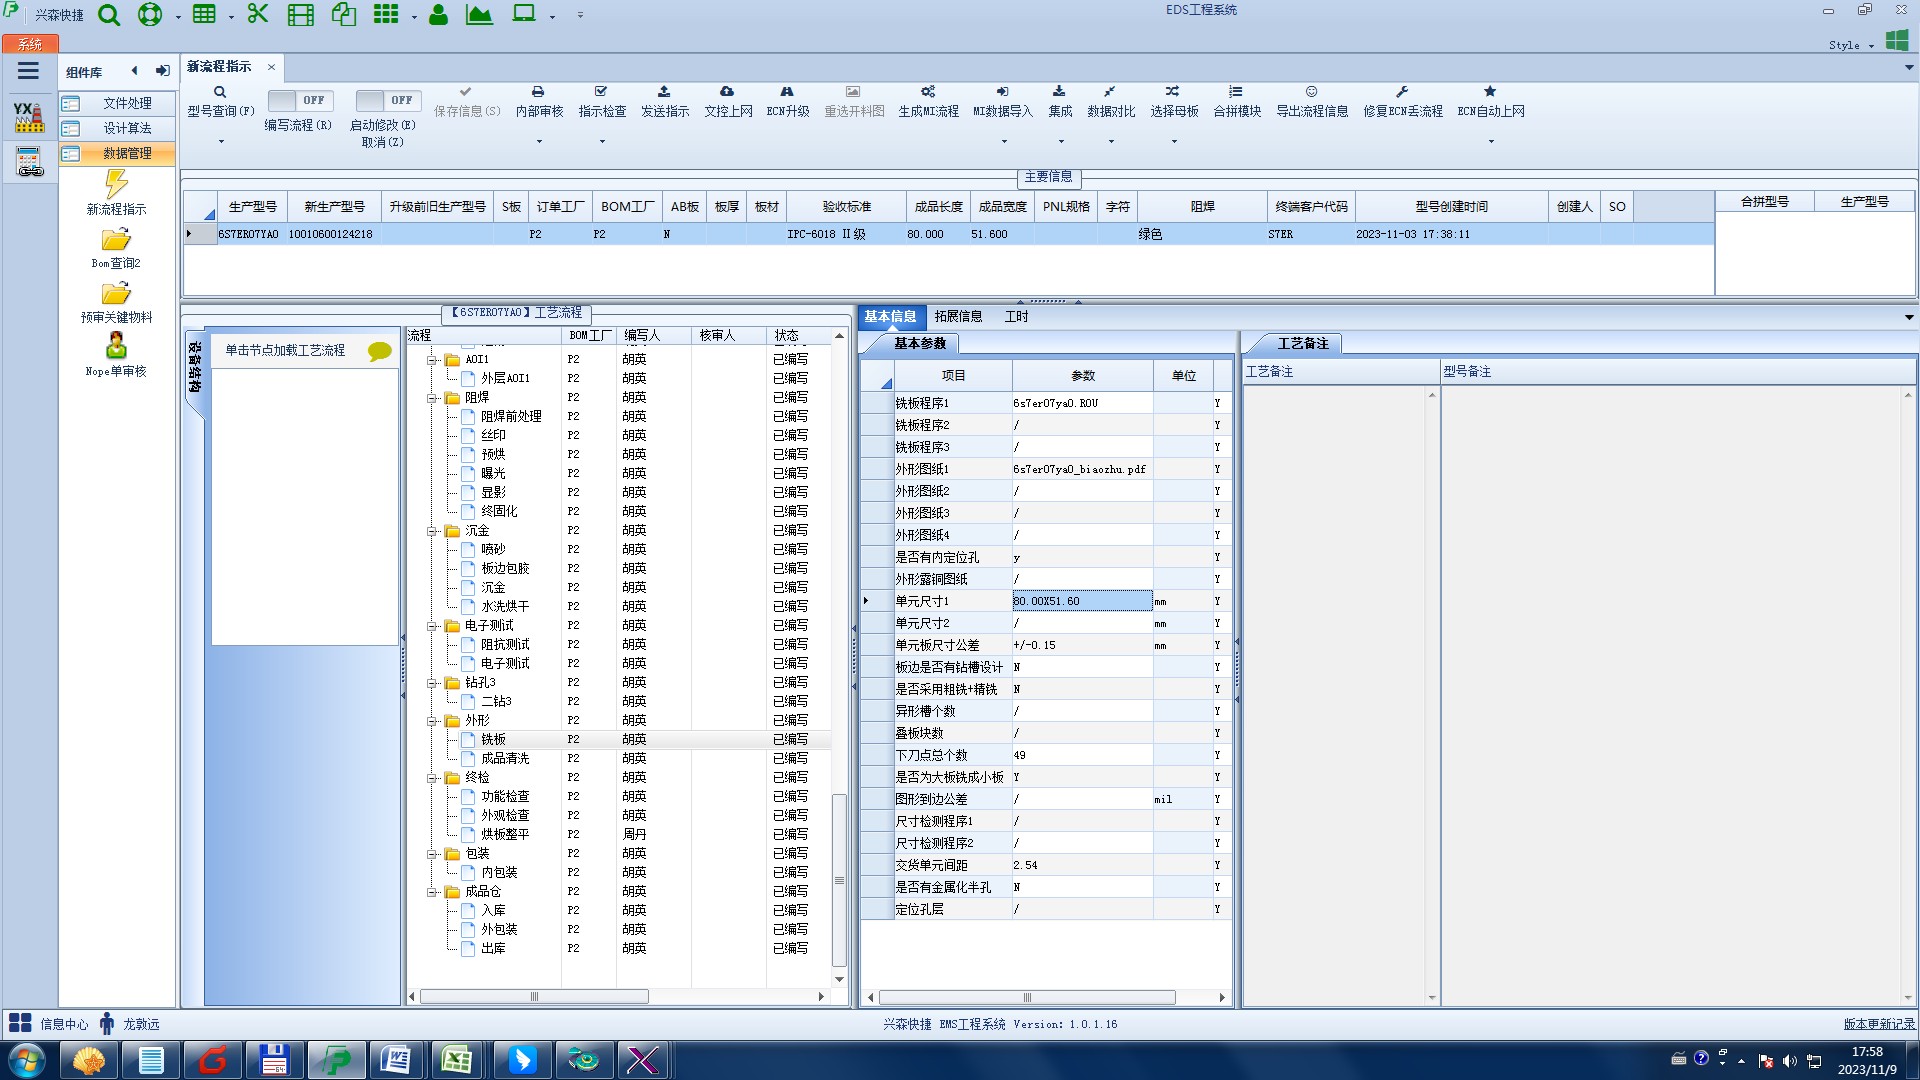Click the ECN升级 icon
This screenshot has width=1920, height=1080.
787,92
